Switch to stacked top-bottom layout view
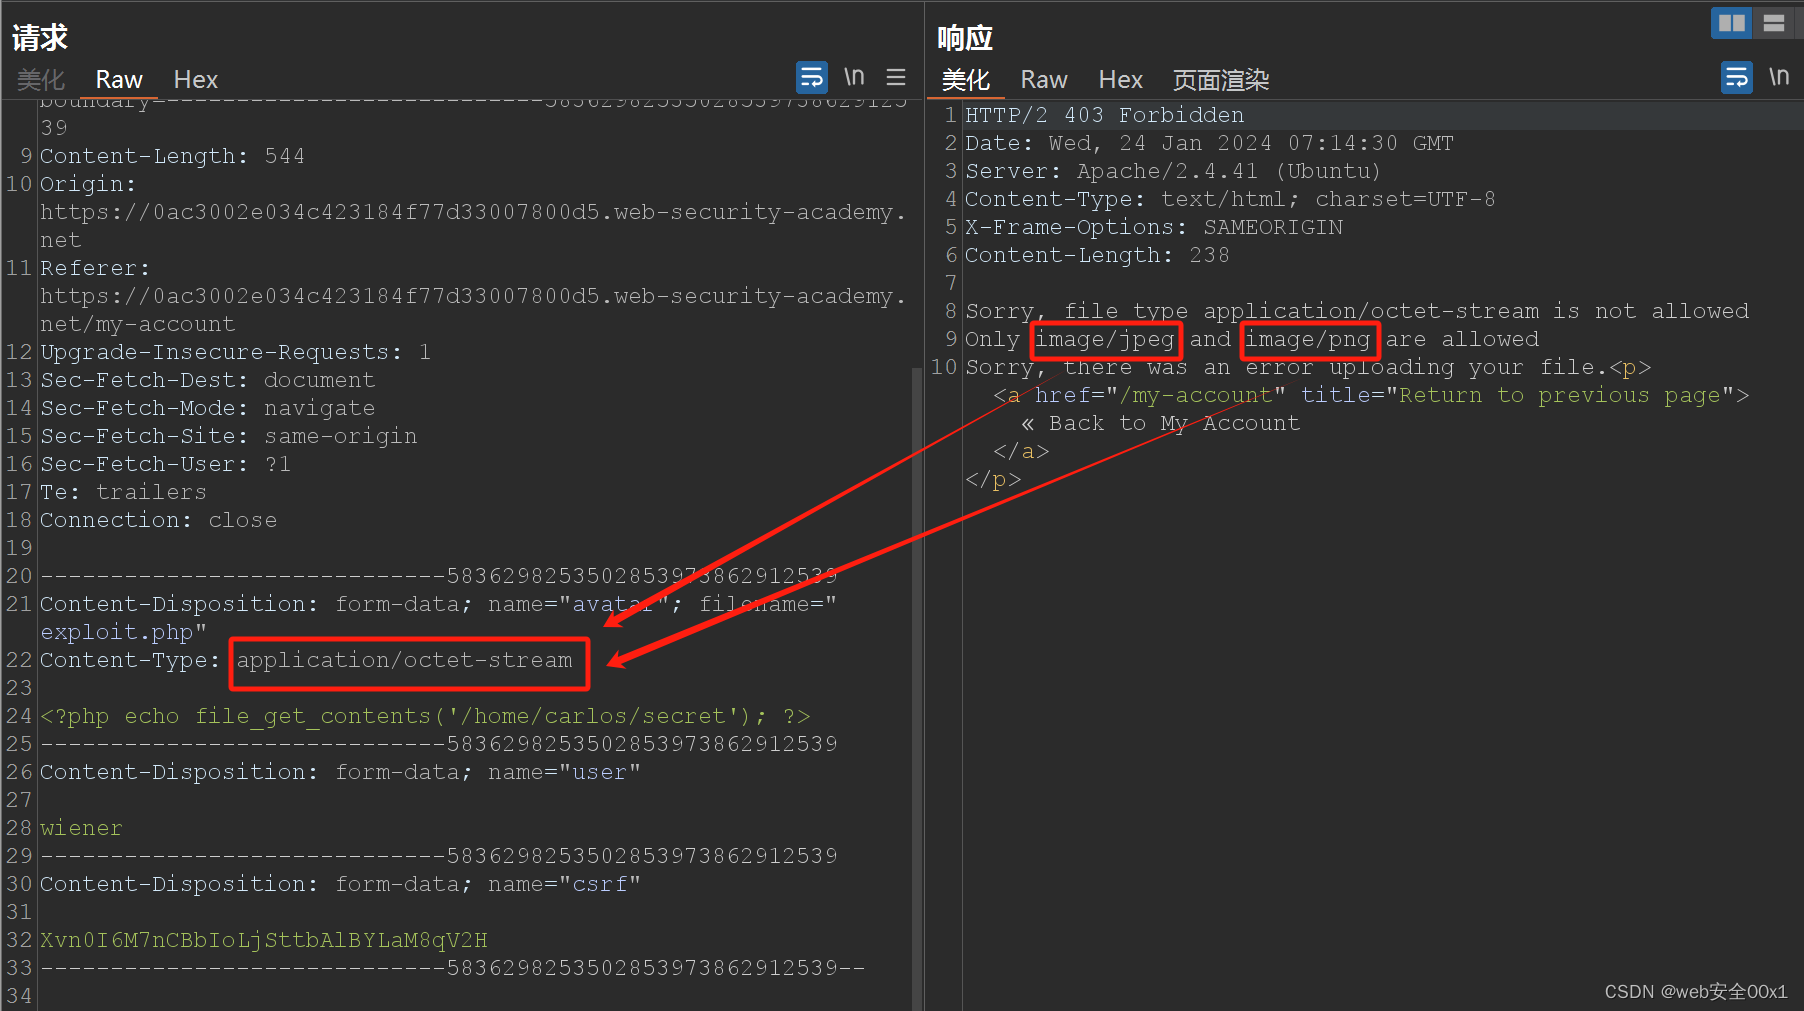Screen dimensions: 1804x1011 [1774, 23]
